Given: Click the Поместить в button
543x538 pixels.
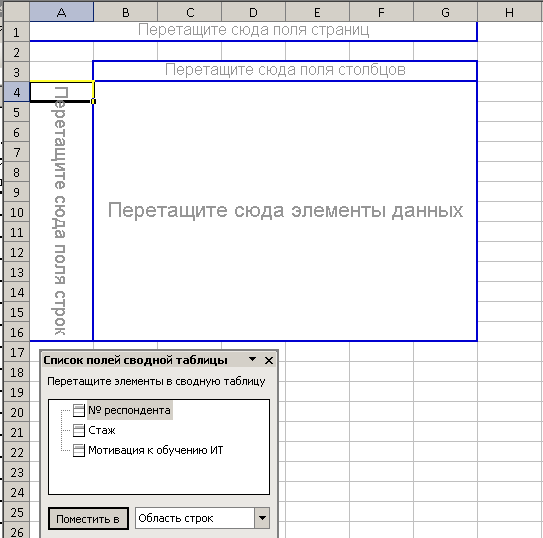Looking at the screenshot, I should click(88, 519).
